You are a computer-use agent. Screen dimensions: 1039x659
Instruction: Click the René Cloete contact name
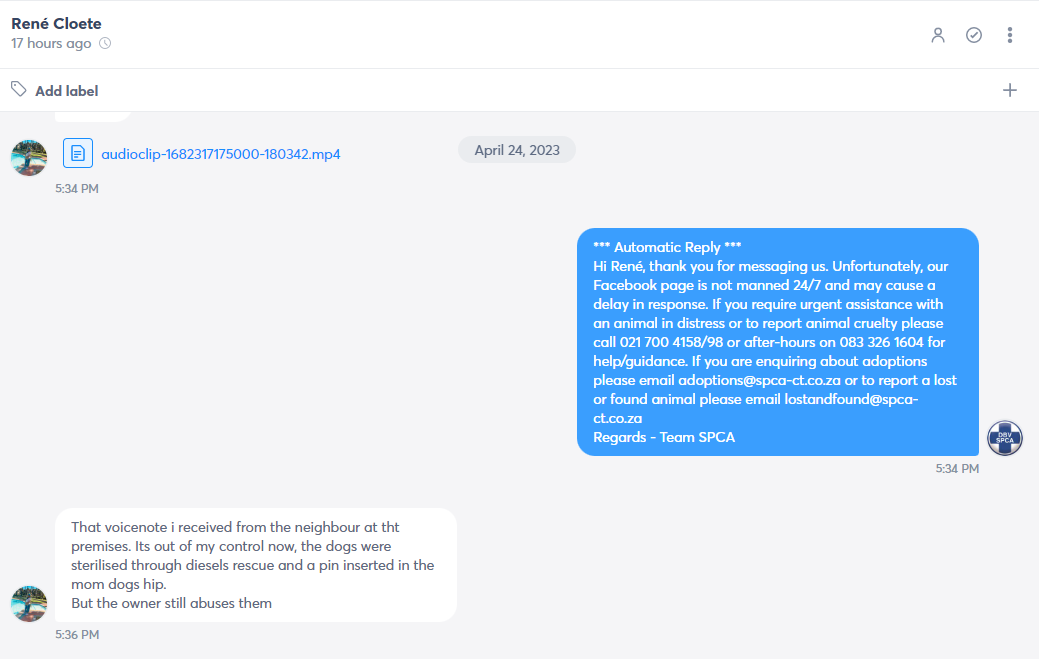pyautogui.click(x=56, y=23)
